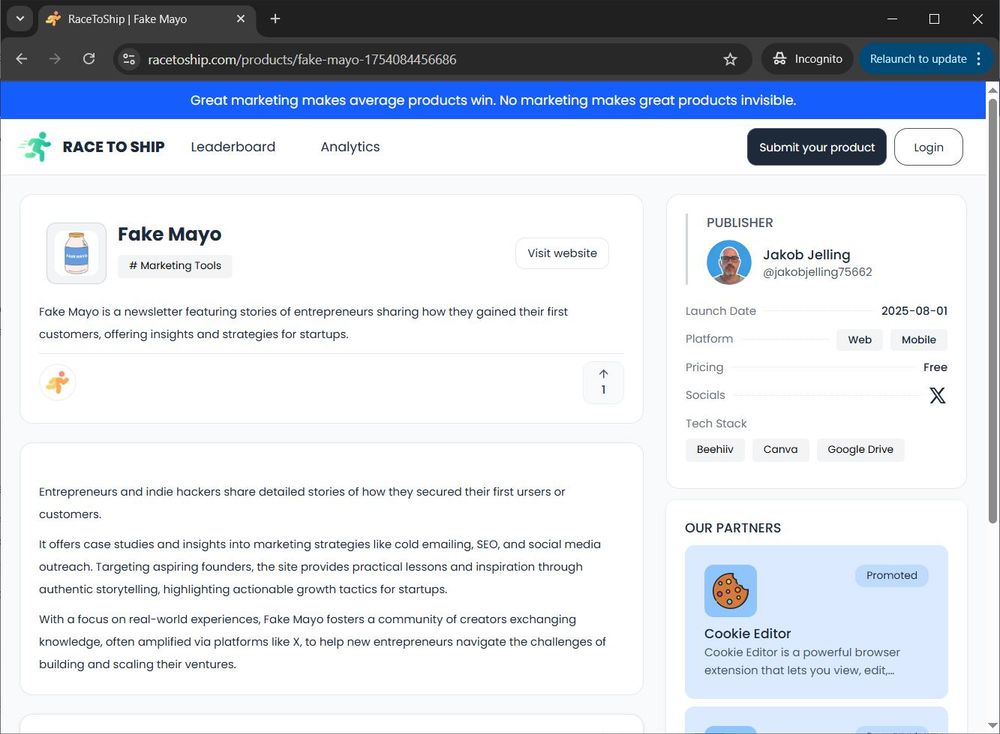Viewport: 1000px width, 734px height.
Task: Open Jakob Jelling publisher name
Action: (806, 255)
